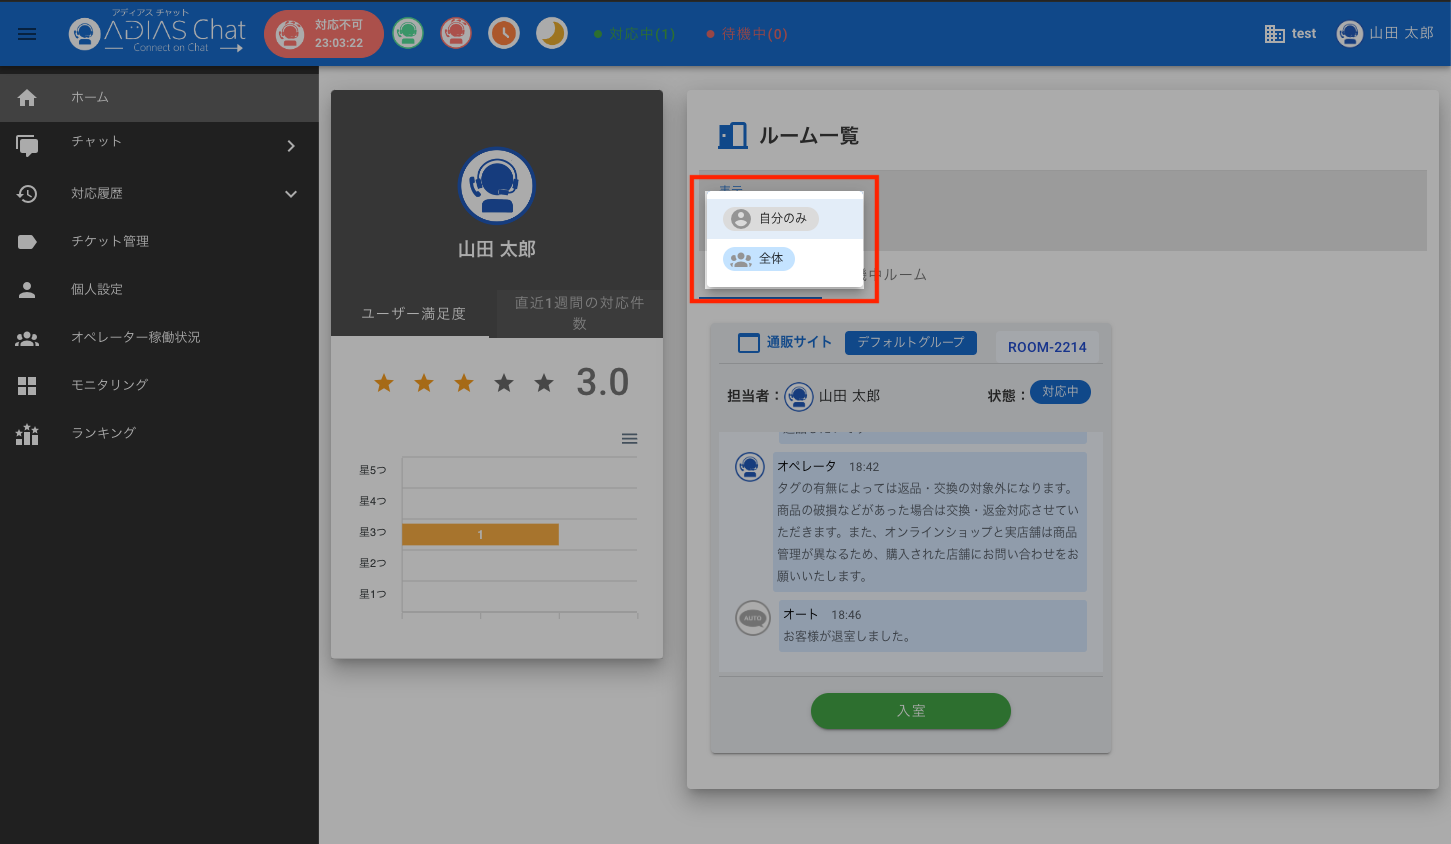Click the red operator unavailable status icon
The width and height of the screenshot is (1451, 844).
coord(456,34)
